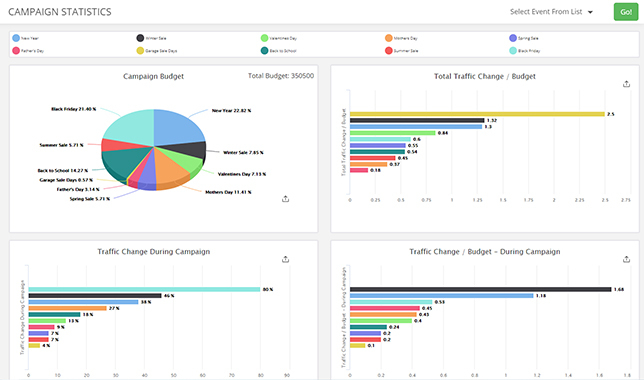Click the orange 27 % bar in Traffic Change During Campaign

(67, 308)
